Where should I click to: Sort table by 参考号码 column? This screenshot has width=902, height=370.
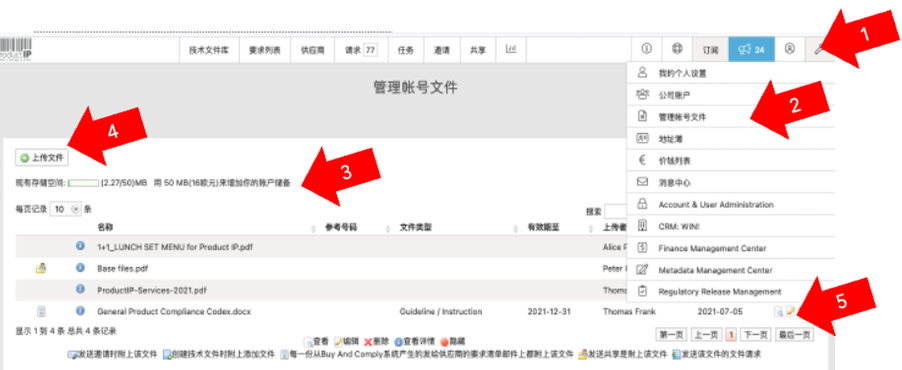(341, 228)
